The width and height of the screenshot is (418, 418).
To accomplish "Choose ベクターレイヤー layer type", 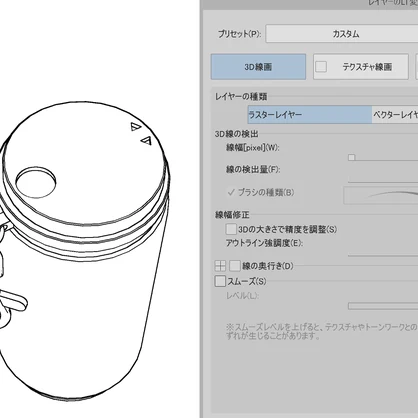I will (x=395, y=115).
